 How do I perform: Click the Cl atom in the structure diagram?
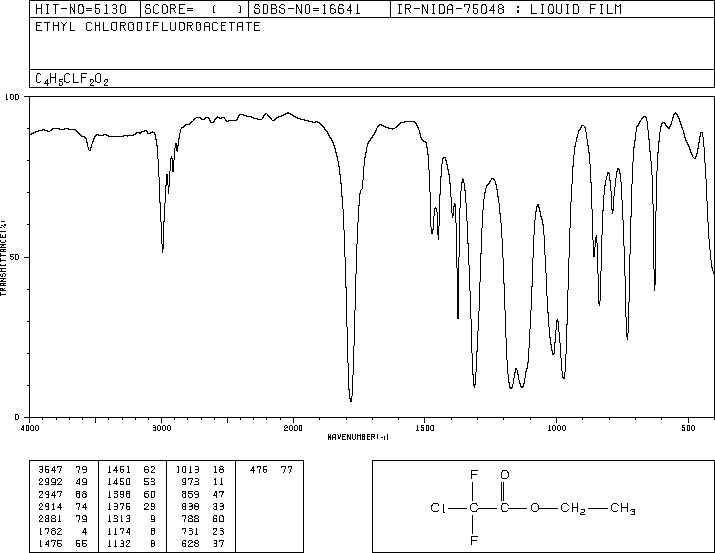[x=438, y=508]
